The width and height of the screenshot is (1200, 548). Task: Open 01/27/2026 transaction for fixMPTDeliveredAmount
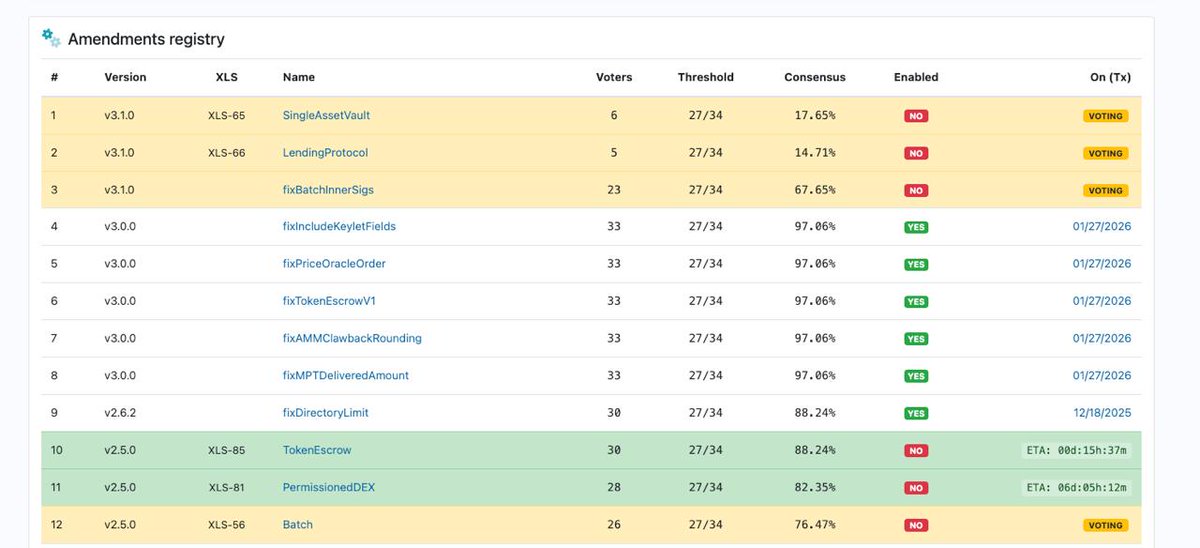pos(1102,375)
